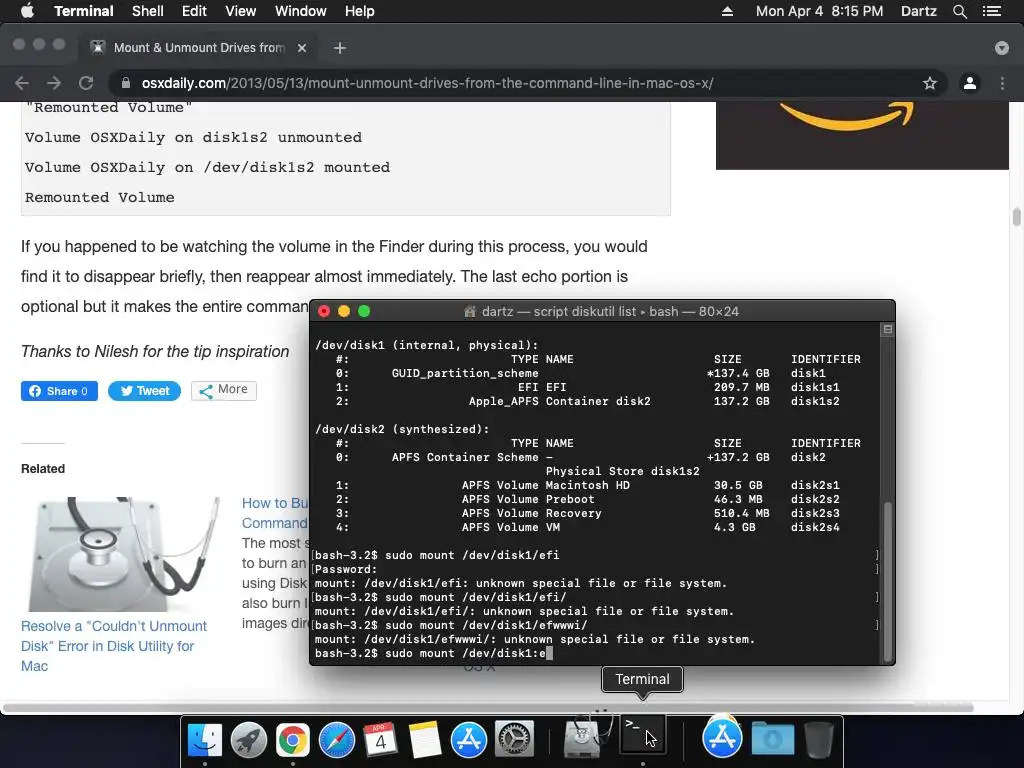Click the padlock site info icon
Image resolution: width=1024 pixels, height=768 pixels.
click(x=127, y=83)
